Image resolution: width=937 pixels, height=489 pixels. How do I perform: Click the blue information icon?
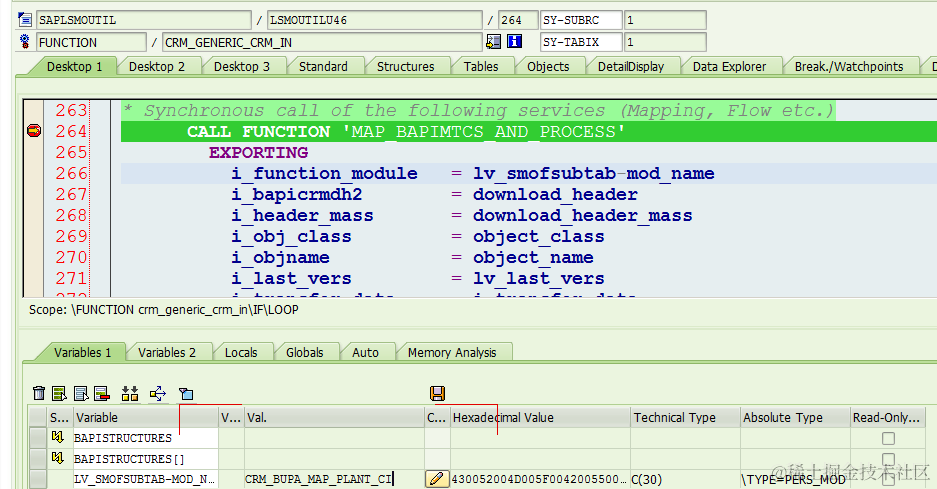click(x=515, y=41)
